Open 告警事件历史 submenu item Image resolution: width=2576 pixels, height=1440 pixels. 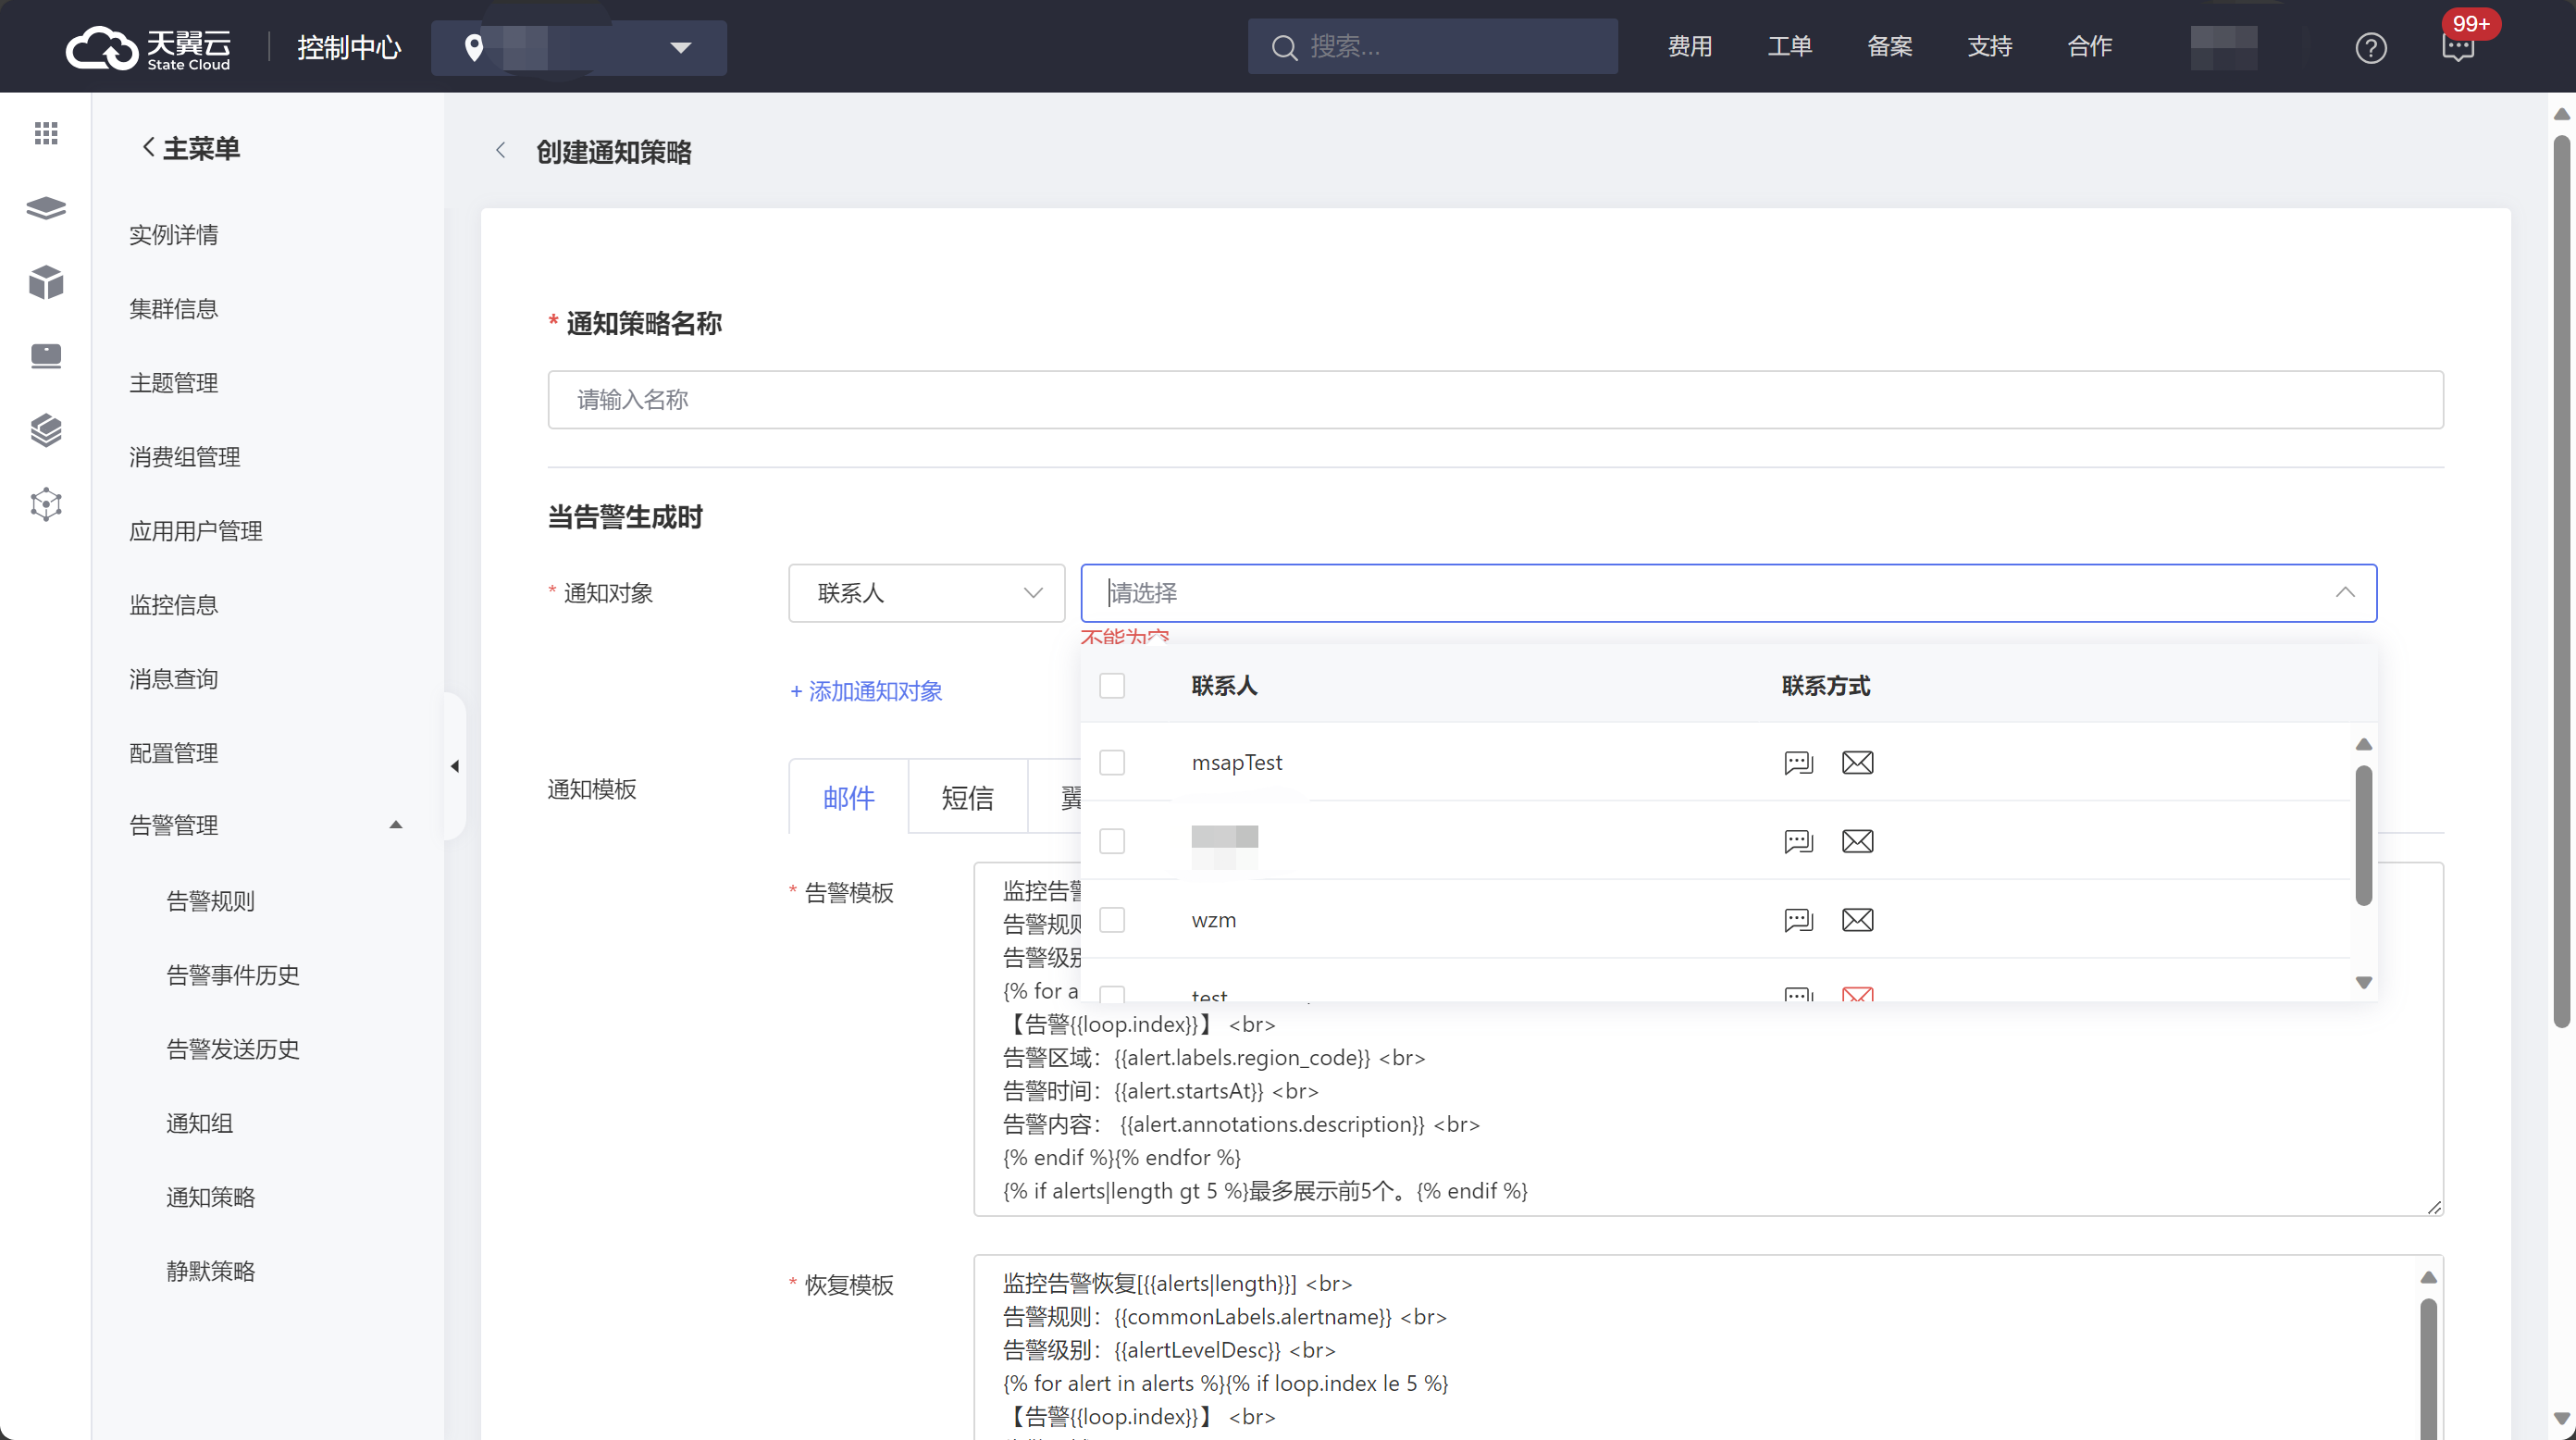click(x=233, y=975)
